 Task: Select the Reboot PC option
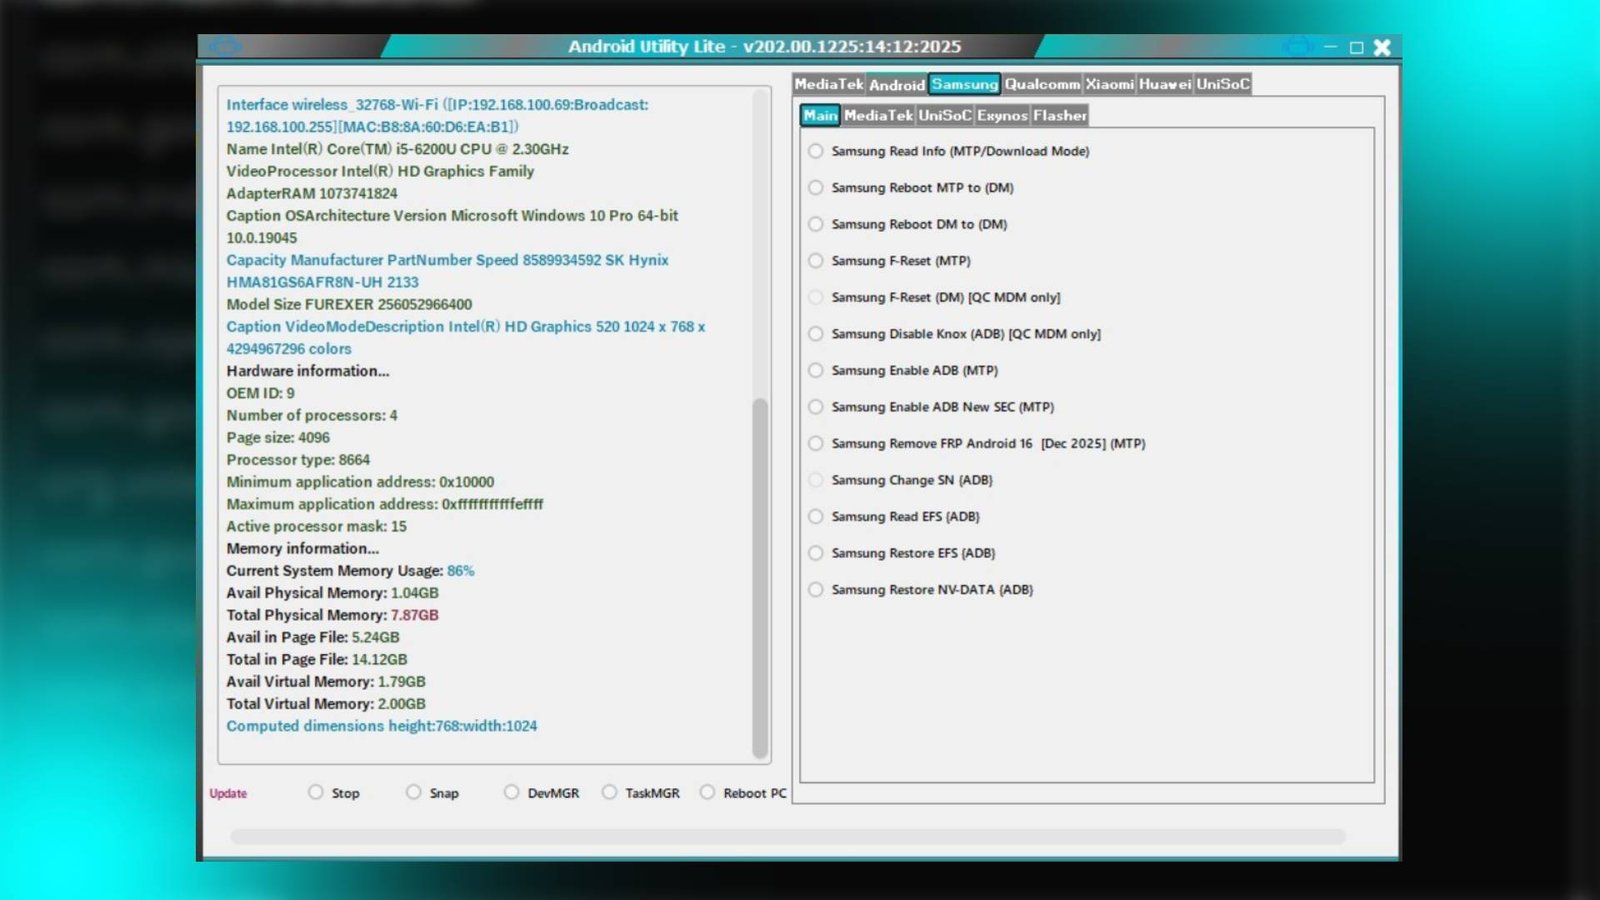tap(706, 792)
